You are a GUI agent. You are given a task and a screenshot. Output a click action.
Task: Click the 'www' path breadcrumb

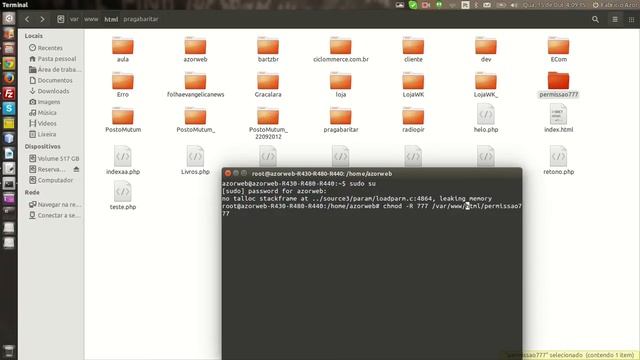[x=91, y=19]
